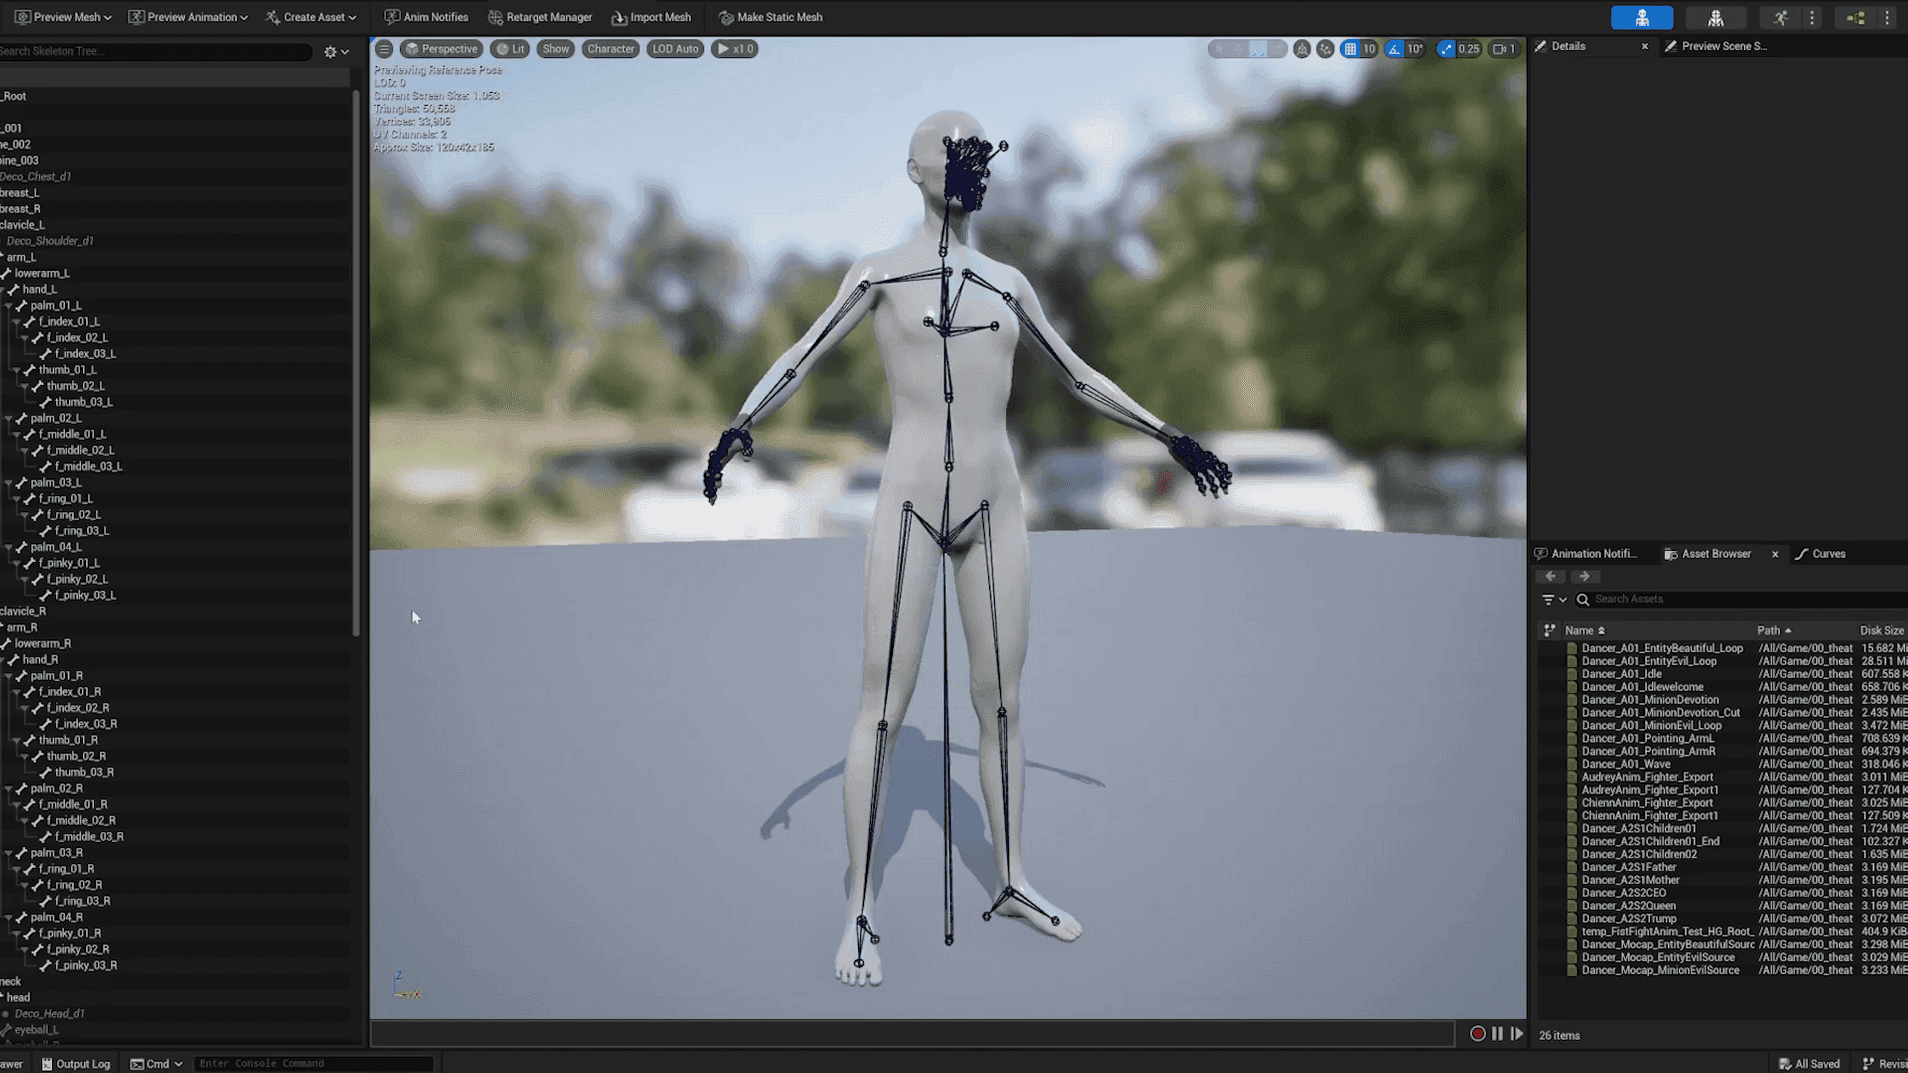Open the Asset Browser filter dropdown
1908x1073 pixels.
pos(1554,600)
